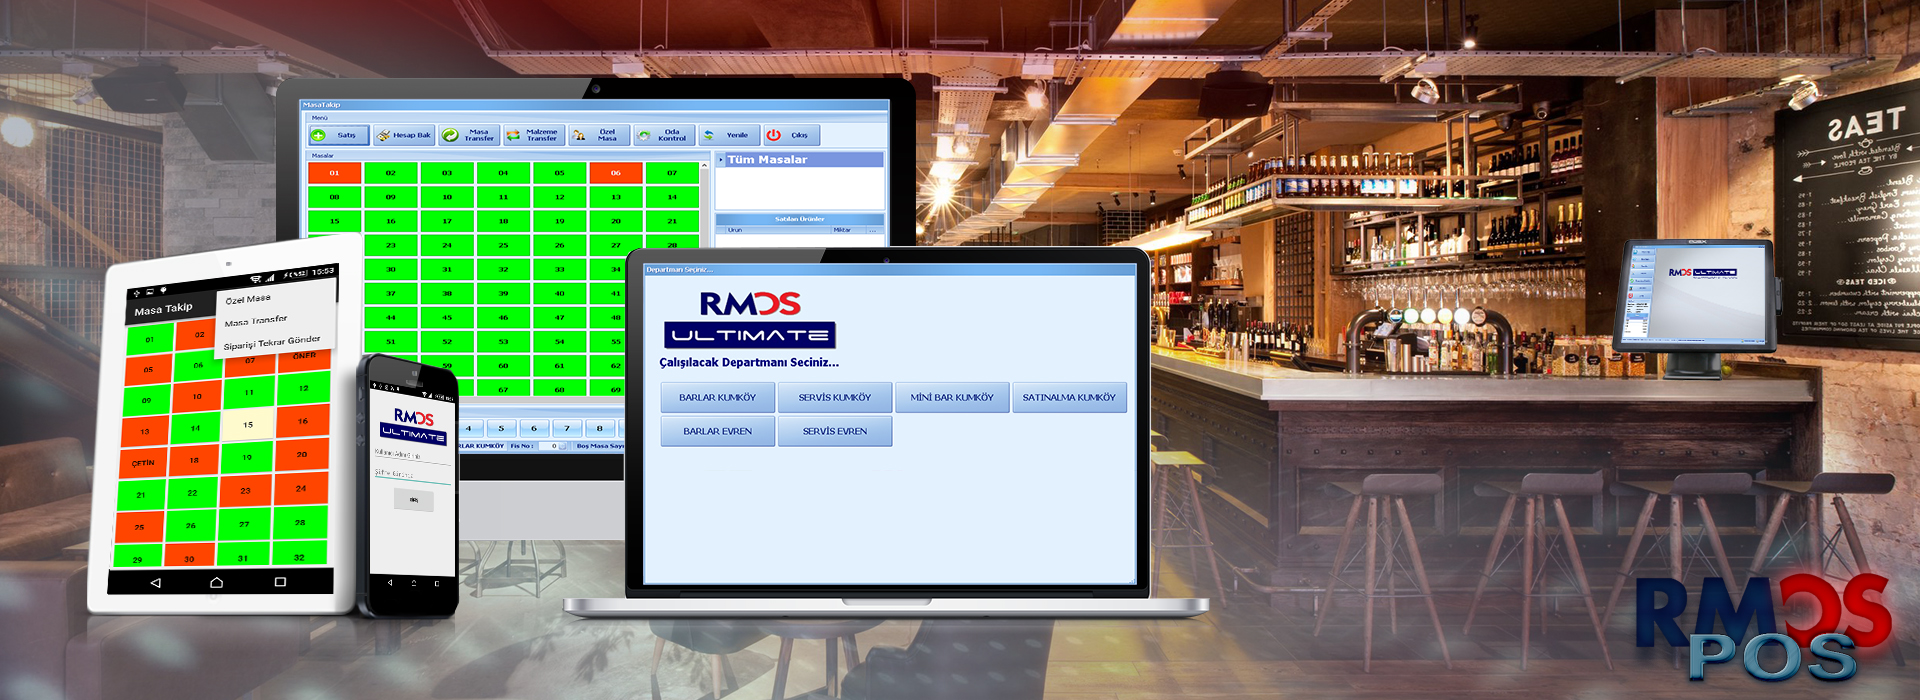Choose the BARLAR EVREN department
Image resolution: width=1920 pixels, height=700 pixels.
[717, 432]
